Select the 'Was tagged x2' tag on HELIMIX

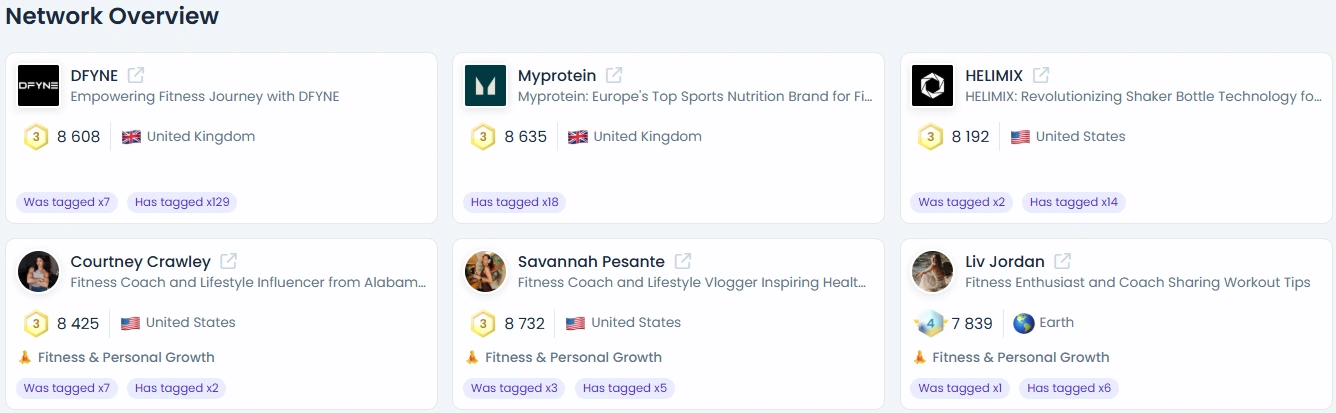(x=961, y=202)
